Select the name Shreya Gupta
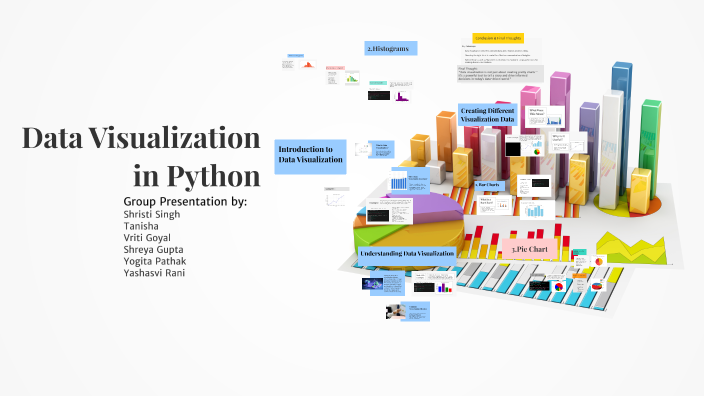The image size is (704, 396). click(x=153, y=249)
